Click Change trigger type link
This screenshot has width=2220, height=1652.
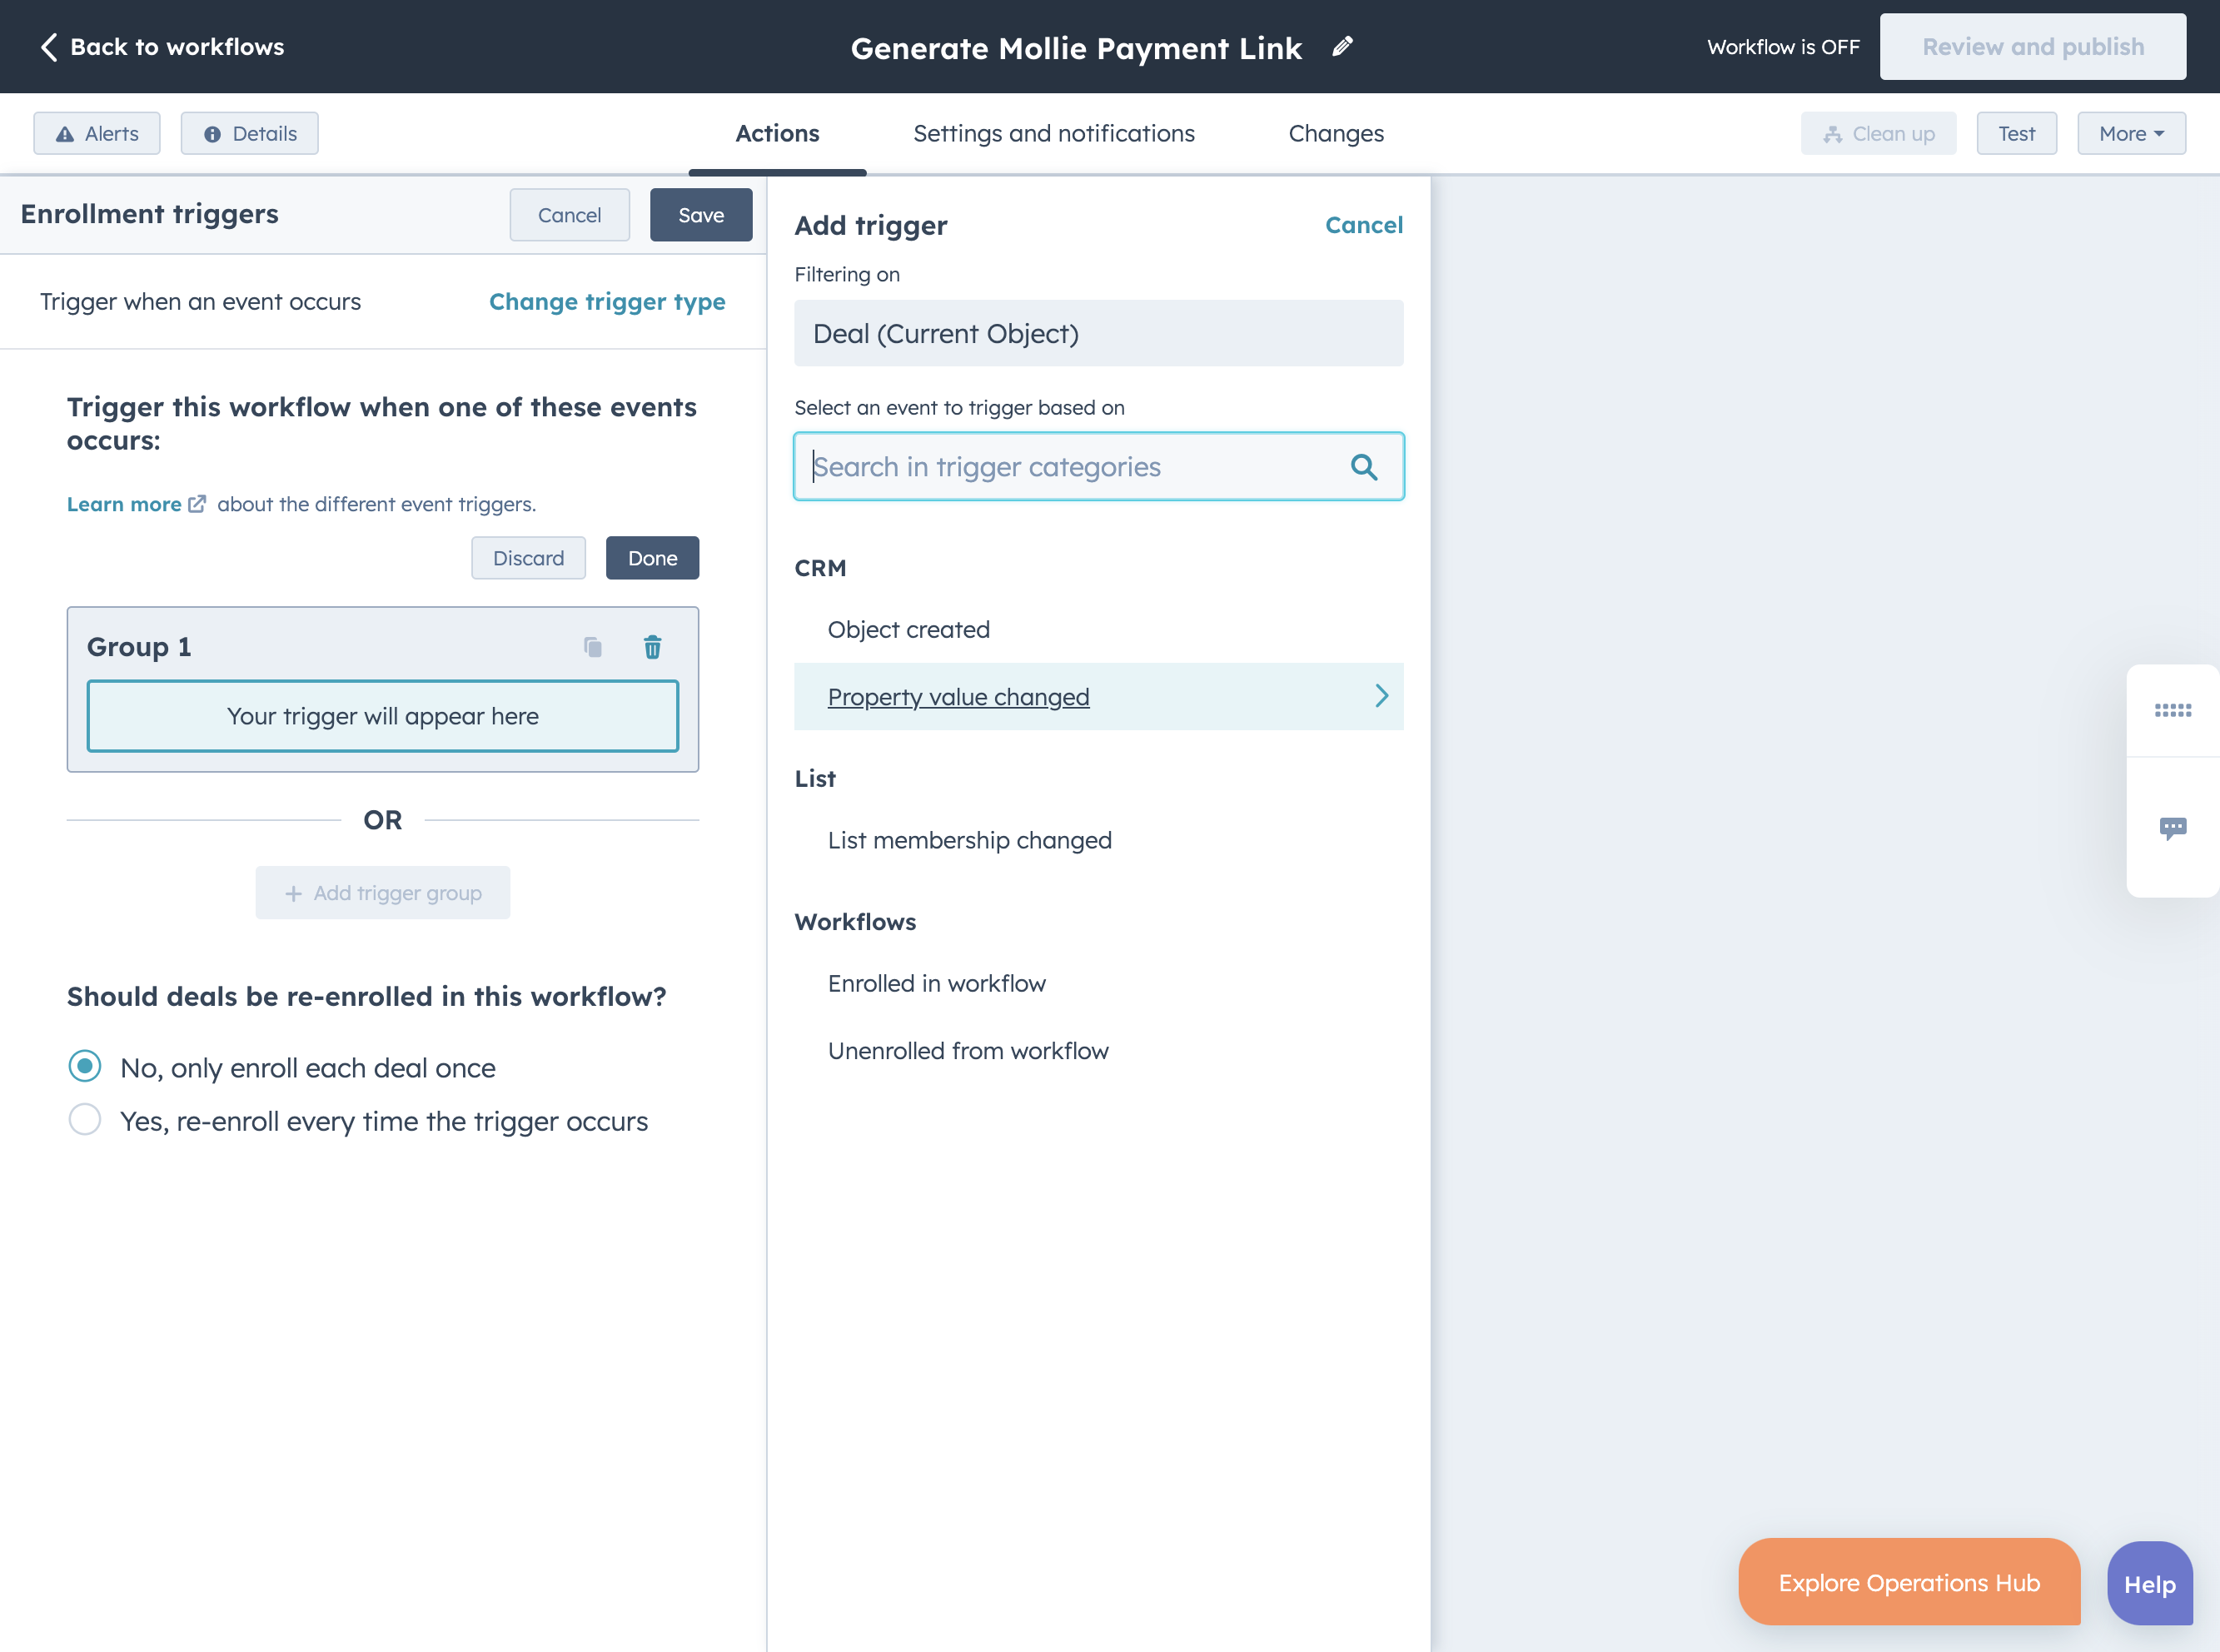(x=607, y=302)
